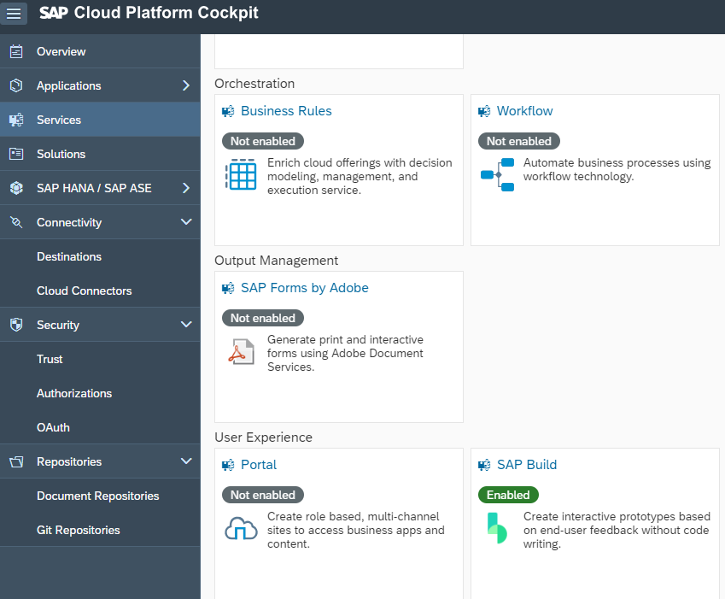Image resolution: width=725 pixels, height=599 pixels.
Task: Open Solutions in the navigation
Action: coord(100,154)
